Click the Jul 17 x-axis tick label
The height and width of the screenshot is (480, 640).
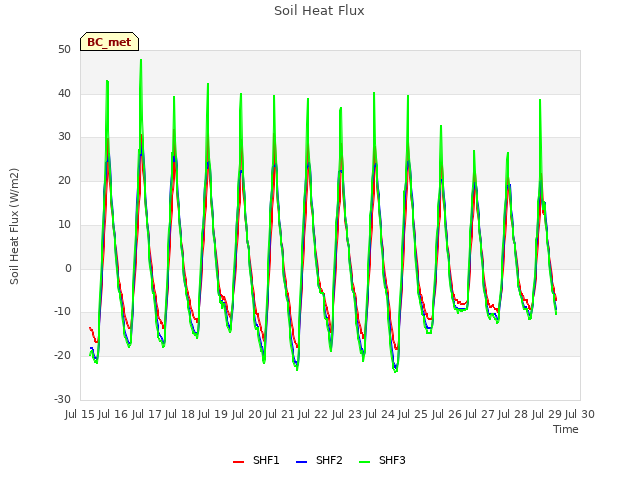146,414
